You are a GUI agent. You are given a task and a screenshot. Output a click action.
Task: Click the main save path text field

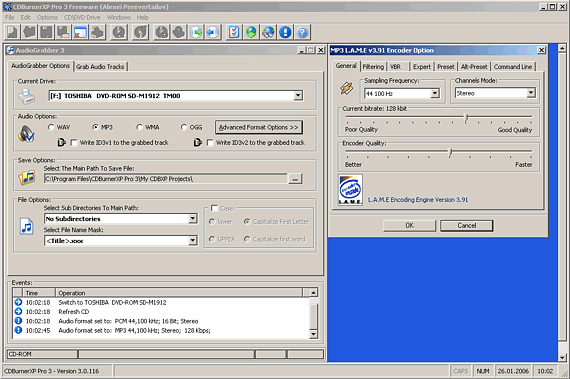point(166,179)
